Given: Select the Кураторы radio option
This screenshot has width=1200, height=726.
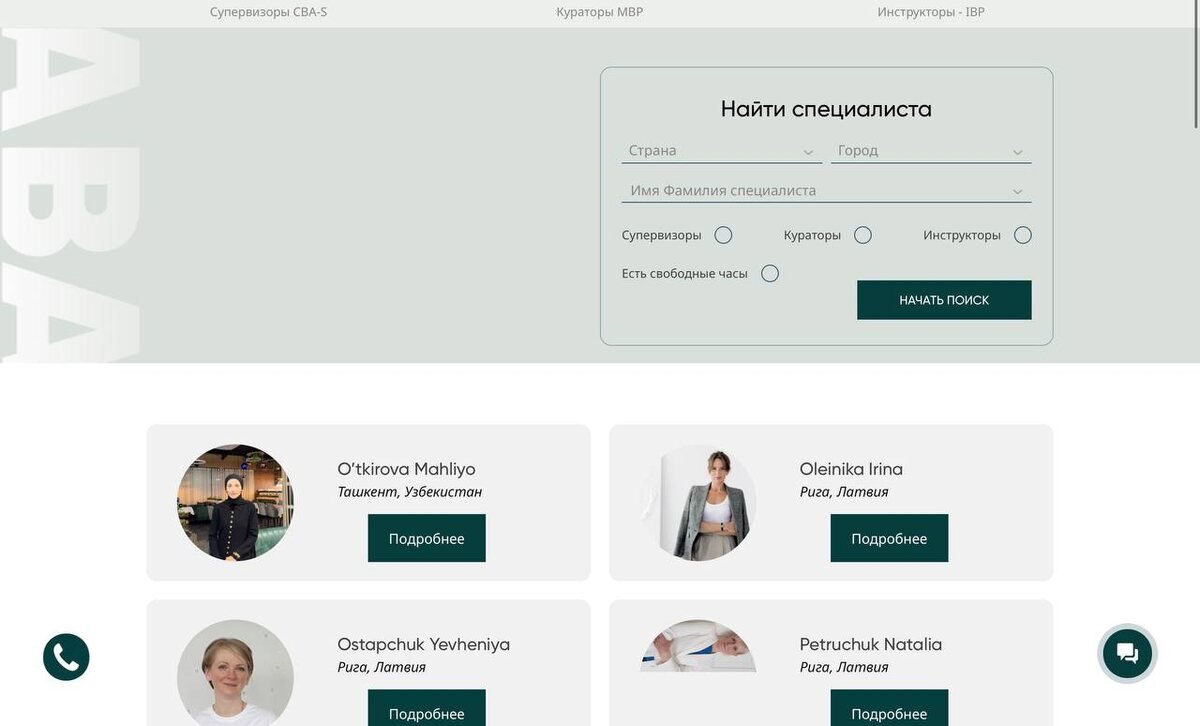Looking at the screenshot, I should coord(863,235).
